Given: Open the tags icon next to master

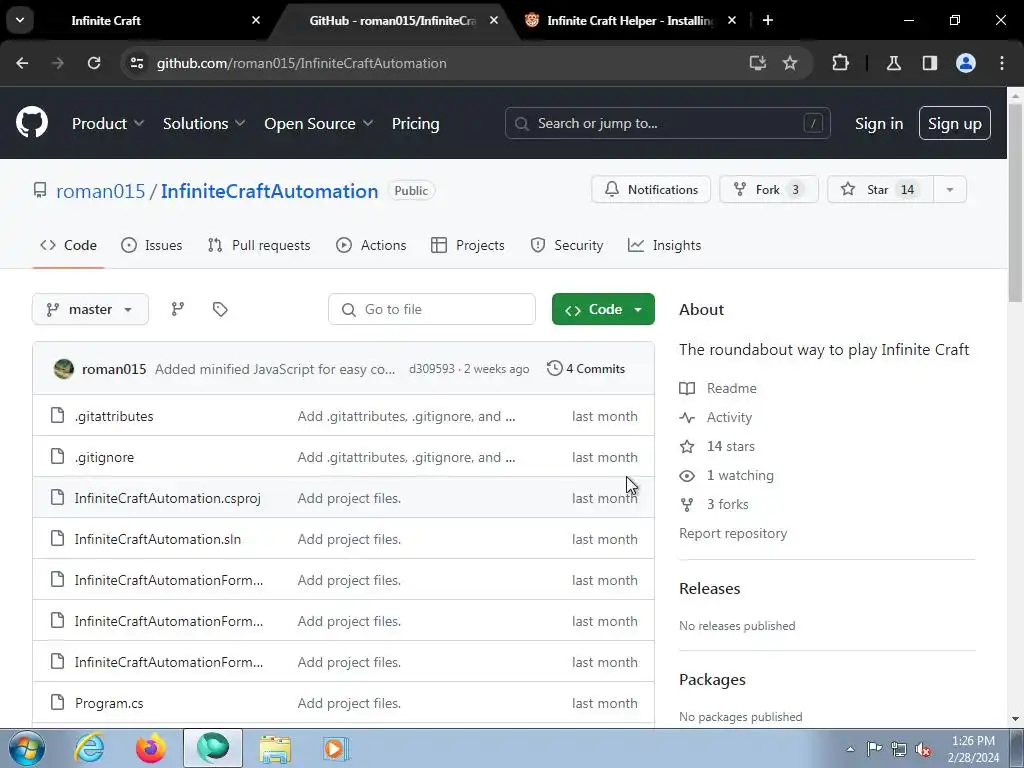Looking at the screenshot, I should tap(220, 309).
